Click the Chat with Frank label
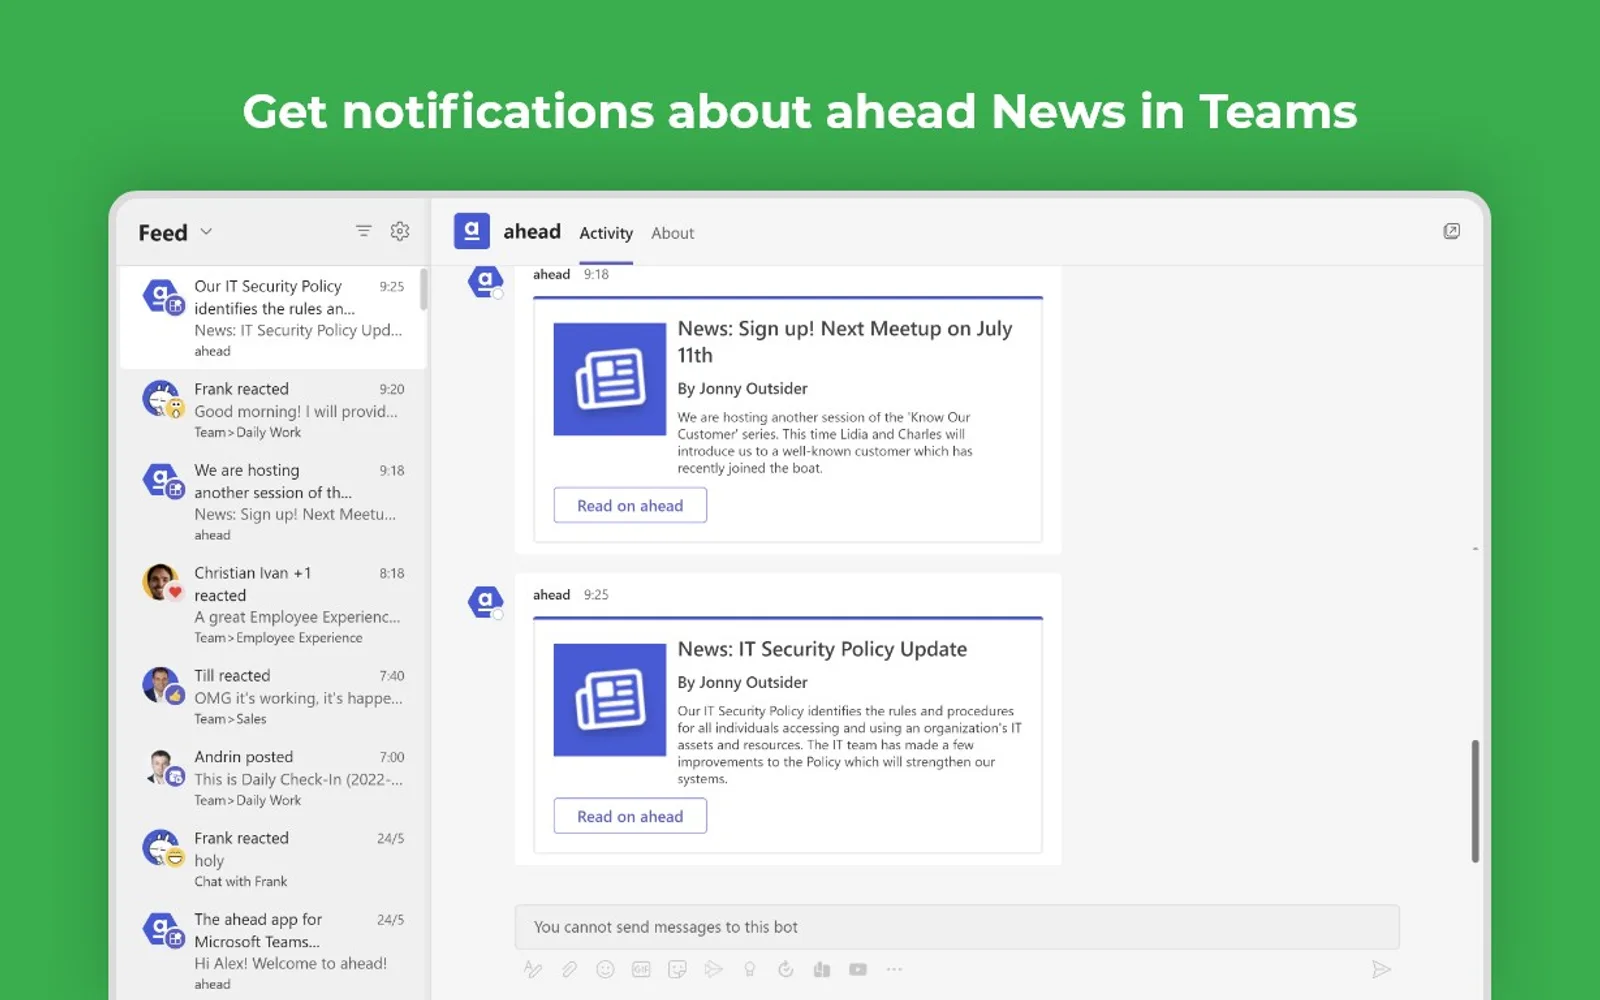The height and width of the screenshot is (1000, 1600). [x=240, y=881]
